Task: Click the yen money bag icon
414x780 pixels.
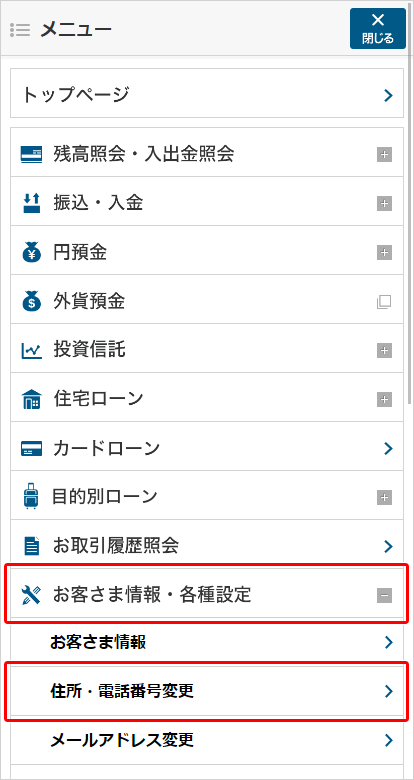Action: click(x=32, y=252)
